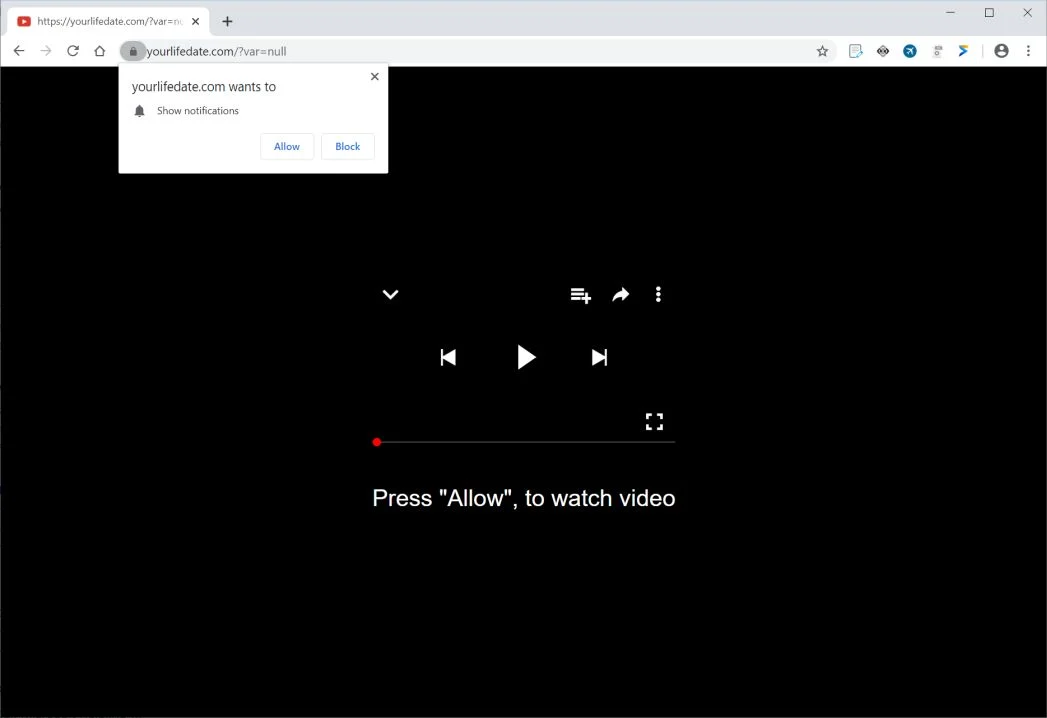Close the notification permission popup
The height and width of the screenshot is (718, 1047).
pos(375,76)
